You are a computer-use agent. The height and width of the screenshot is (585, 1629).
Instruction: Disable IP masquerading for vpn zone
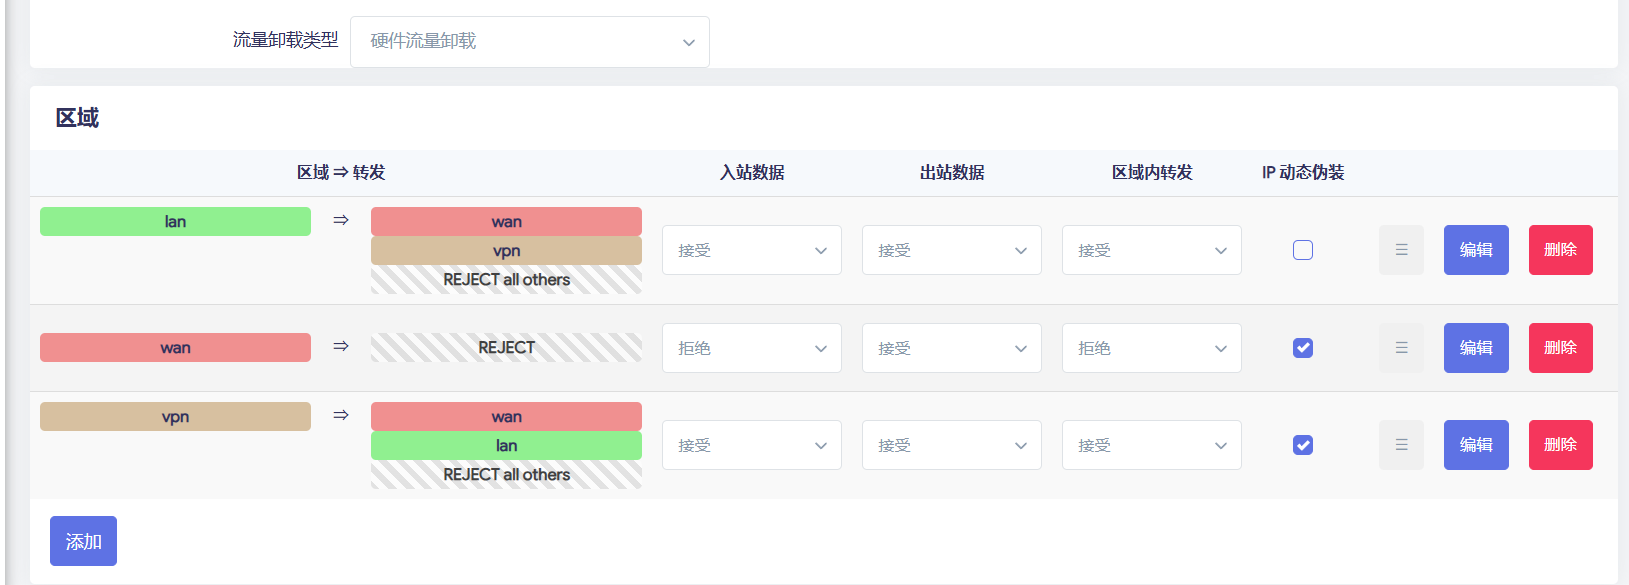point(1303,445)
